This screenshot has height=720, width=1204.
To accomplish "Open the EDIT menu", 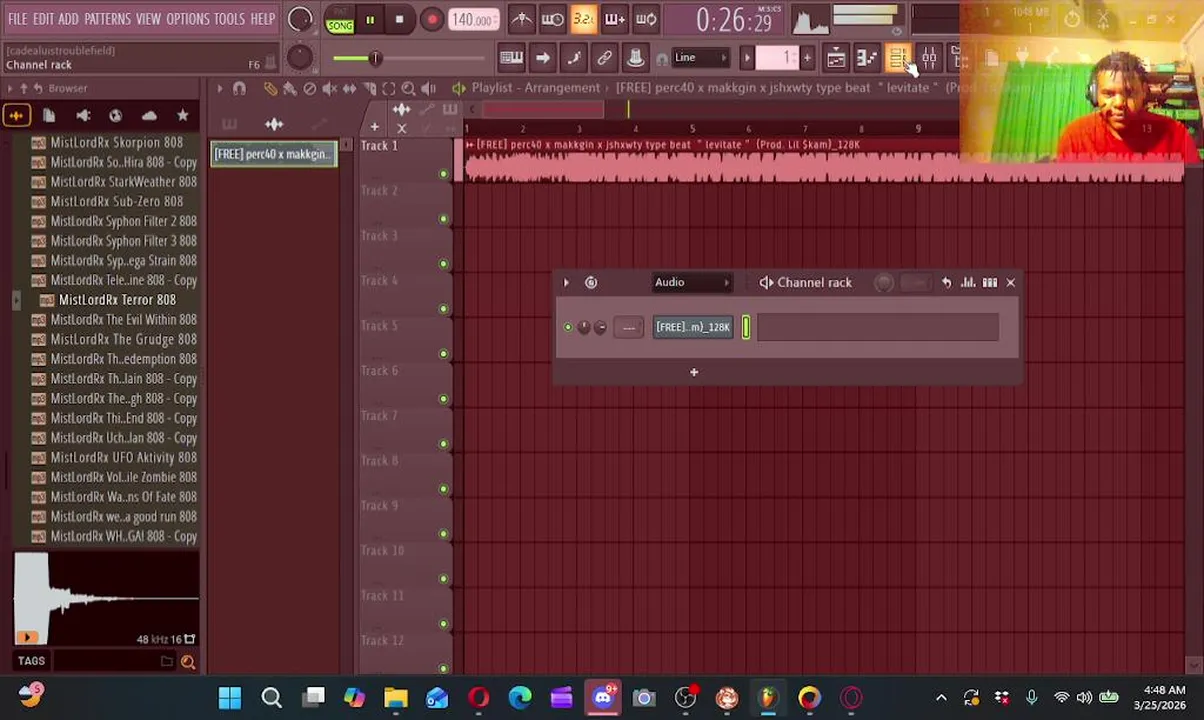I will coord(43,19).
